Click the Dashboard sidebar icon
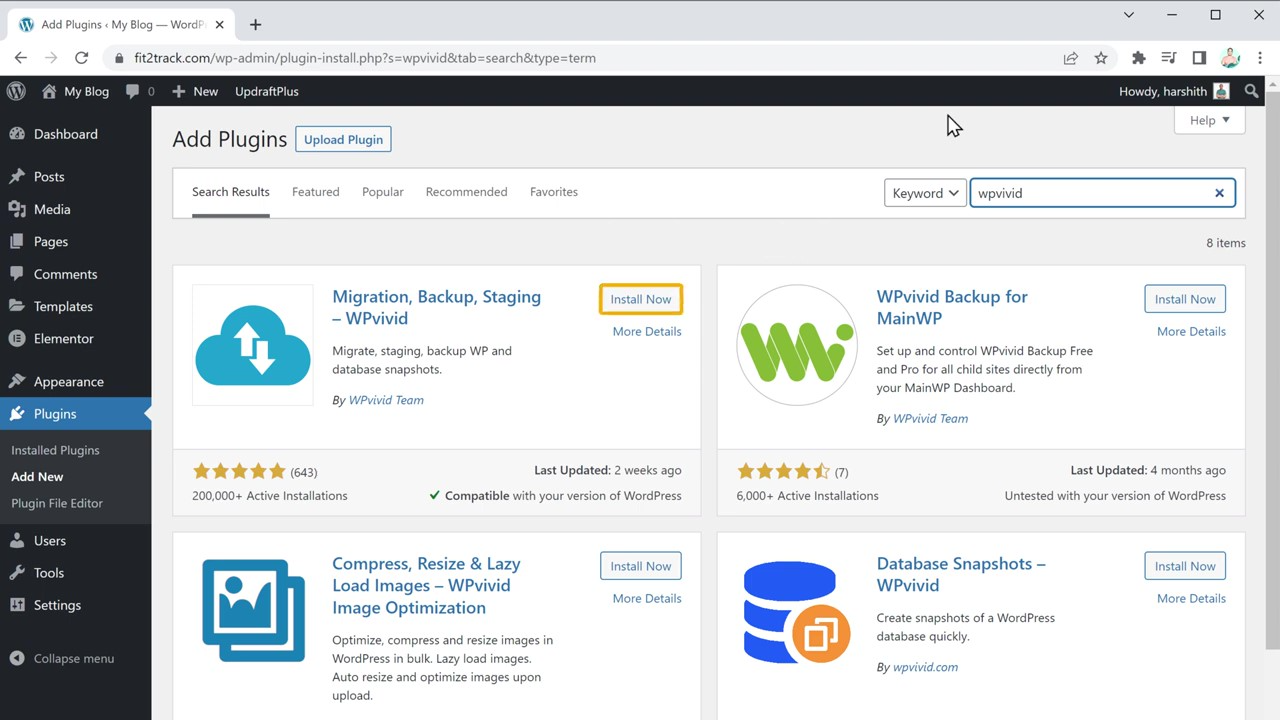This screenshot has width=1280, height=720. tap(22, 134)
